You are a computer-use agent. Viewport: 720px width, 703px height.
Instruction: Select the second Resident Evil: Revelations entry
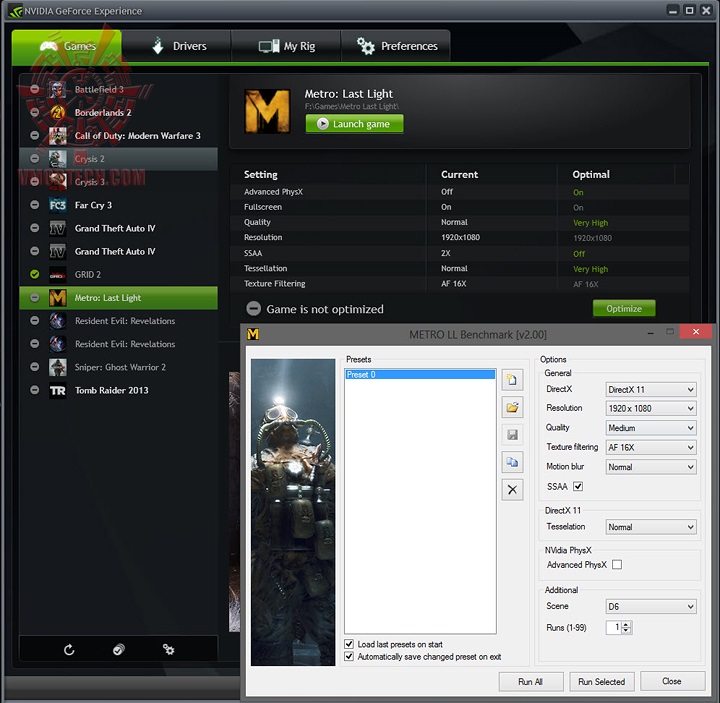coord(118,344)
